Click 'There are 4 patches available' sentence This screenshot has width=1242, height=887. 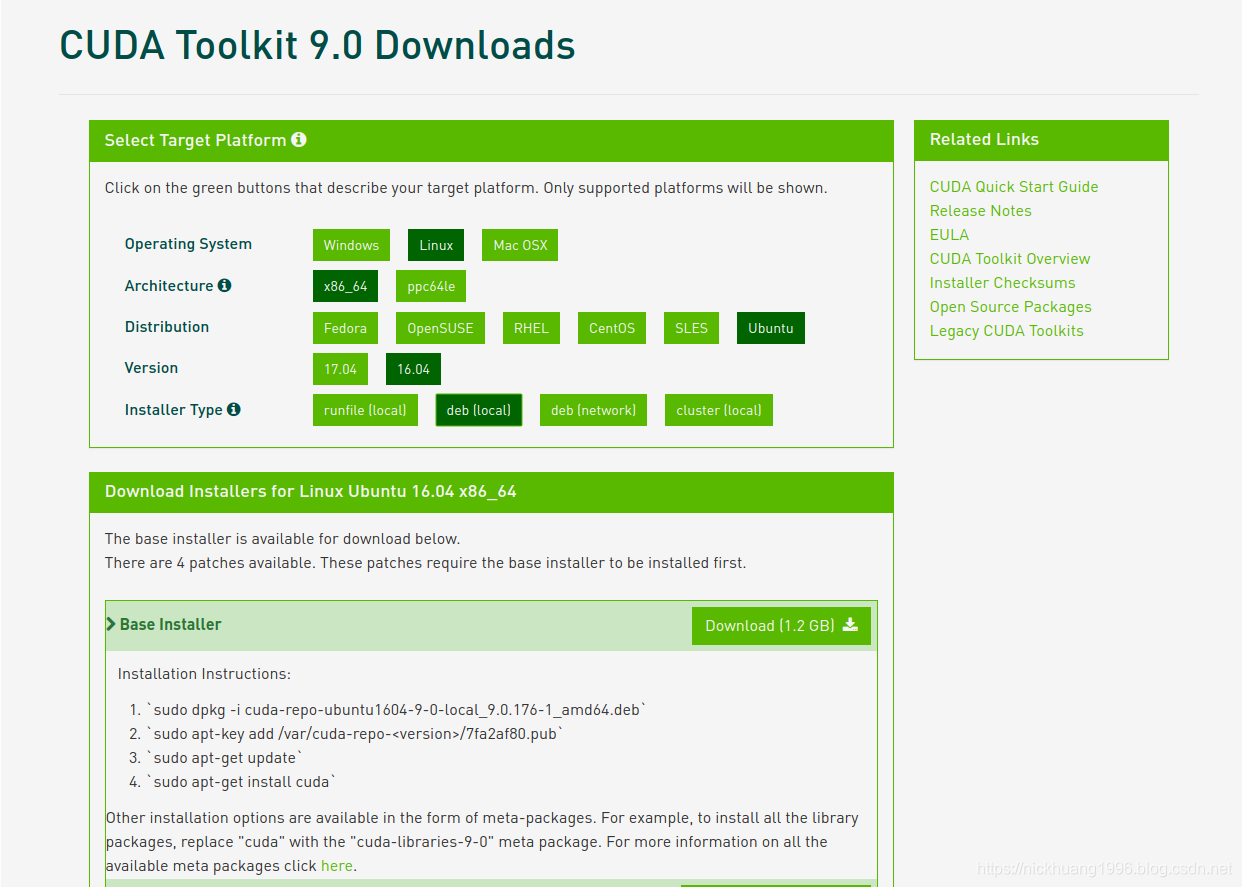[x=425, y=563]
